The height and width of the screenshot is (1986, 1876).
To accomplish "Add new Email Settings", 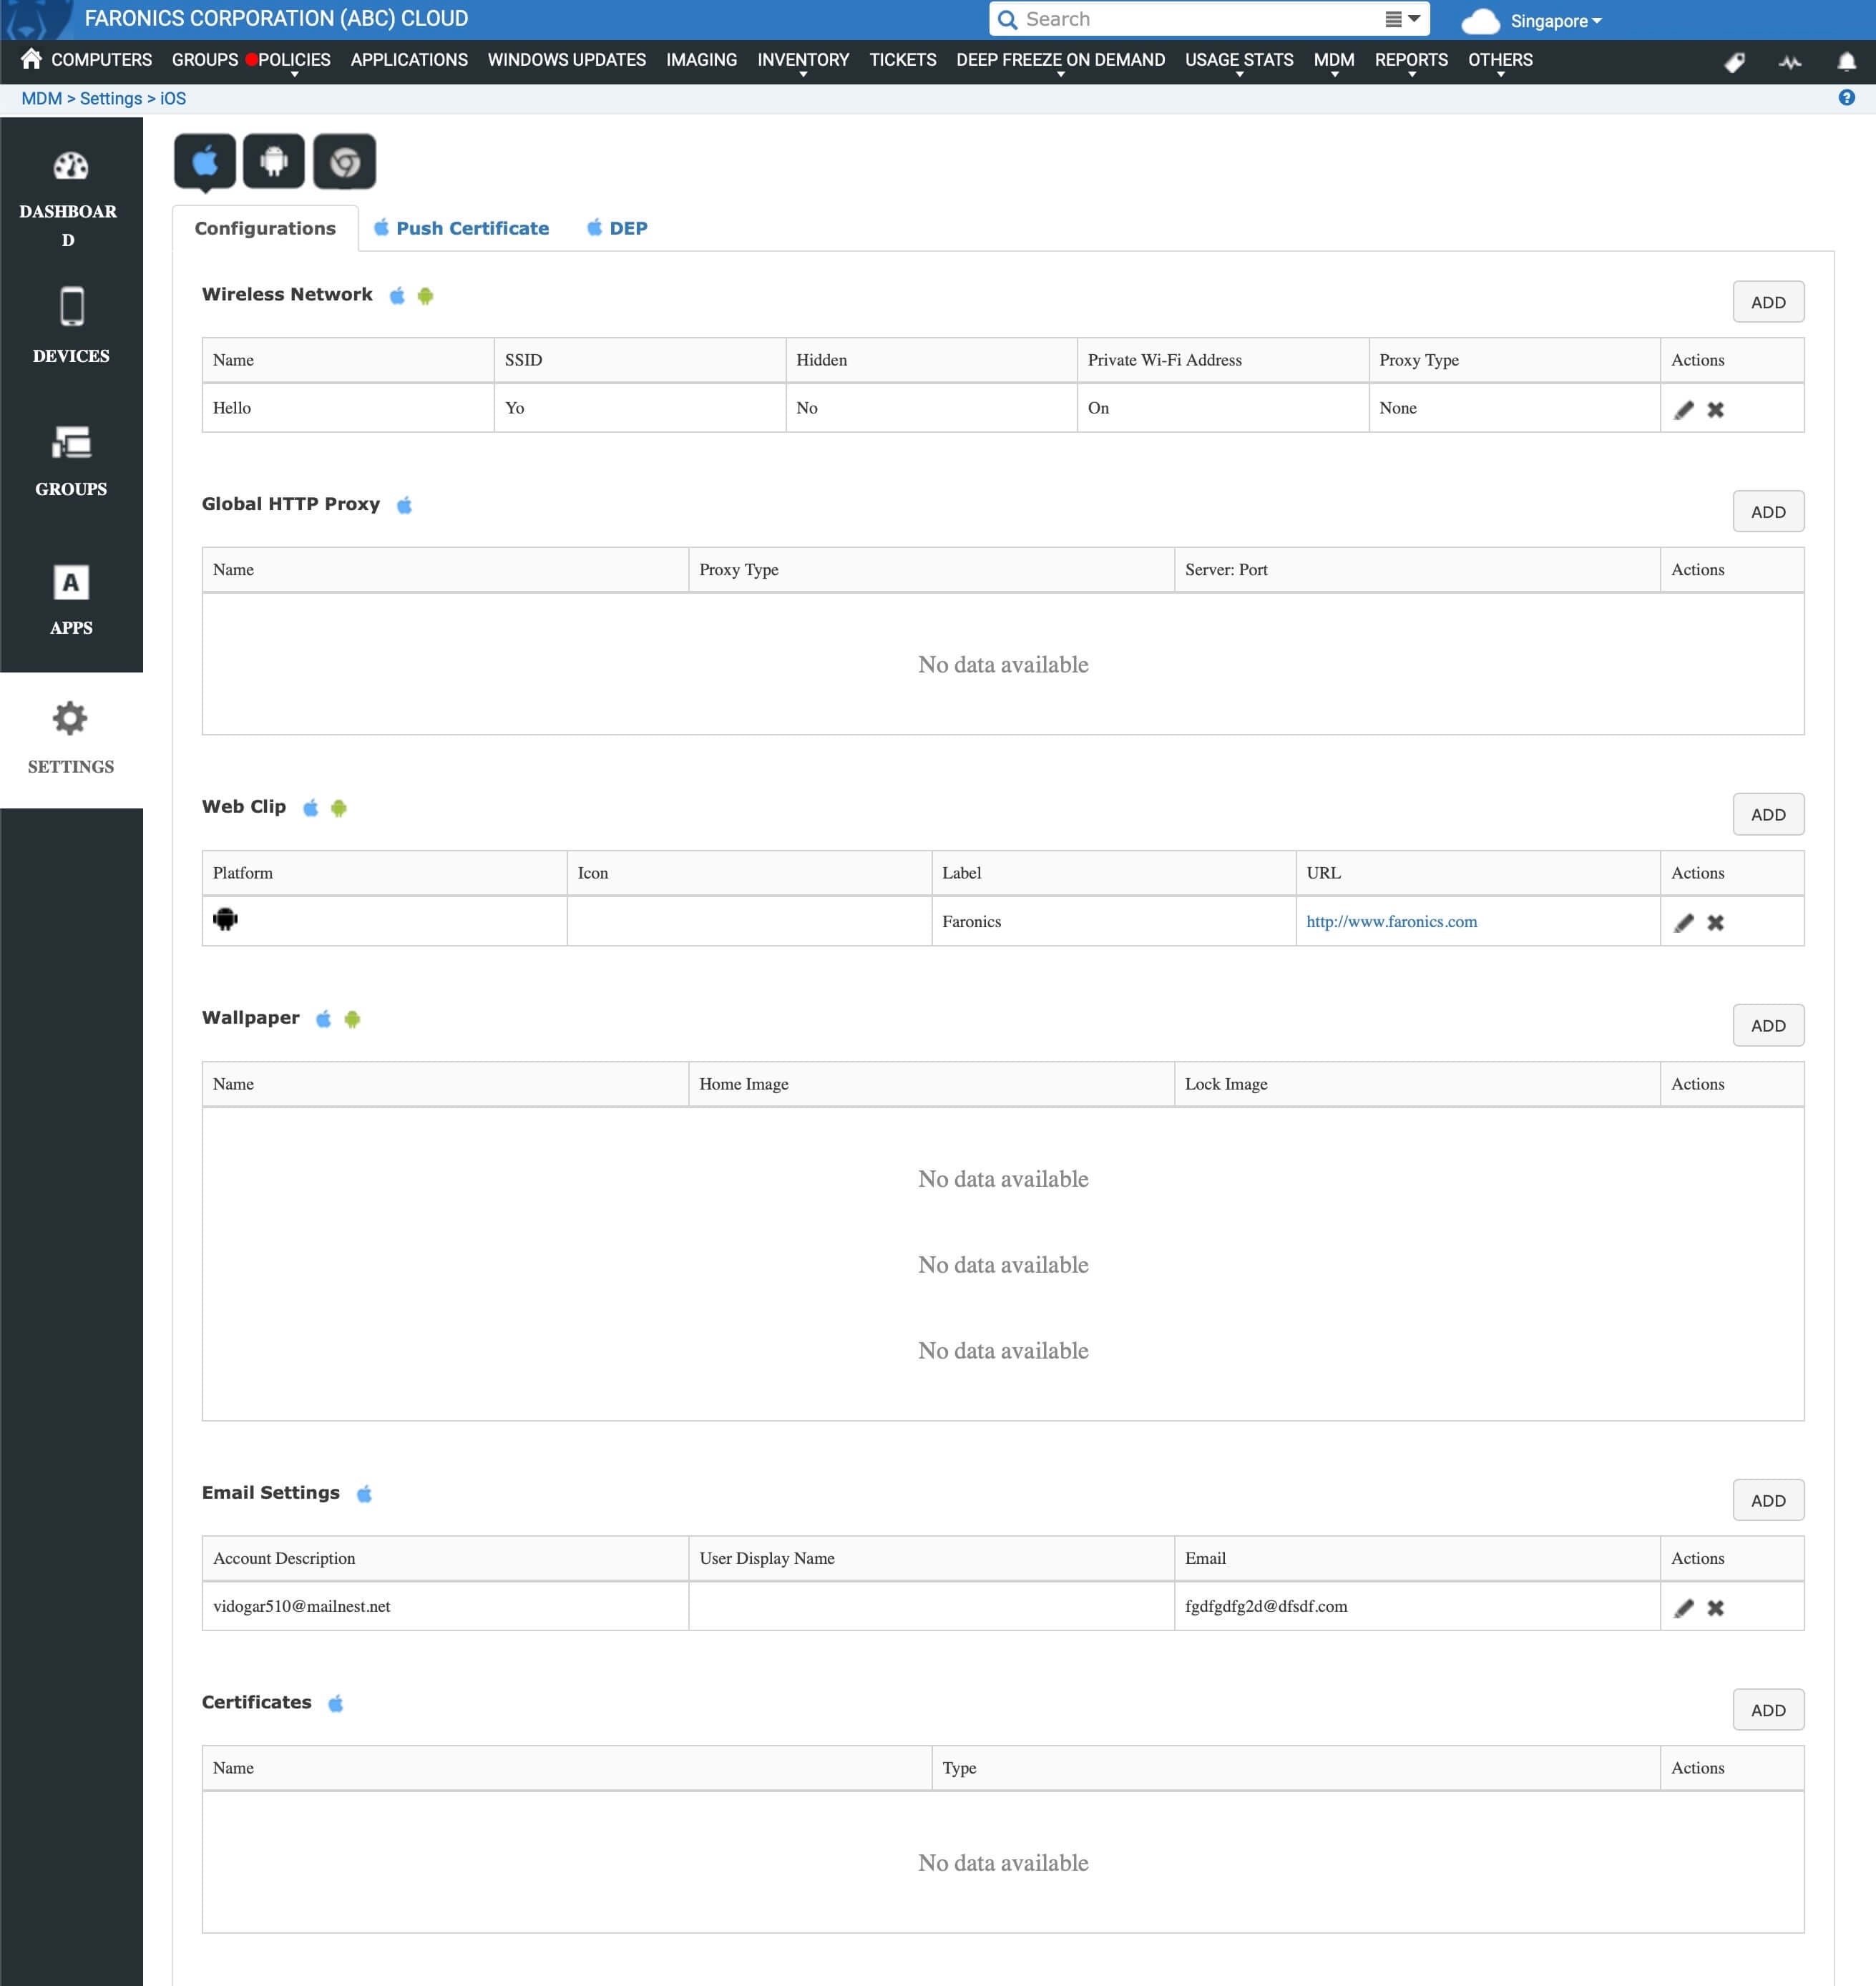I will (x=1767, y=1500).
